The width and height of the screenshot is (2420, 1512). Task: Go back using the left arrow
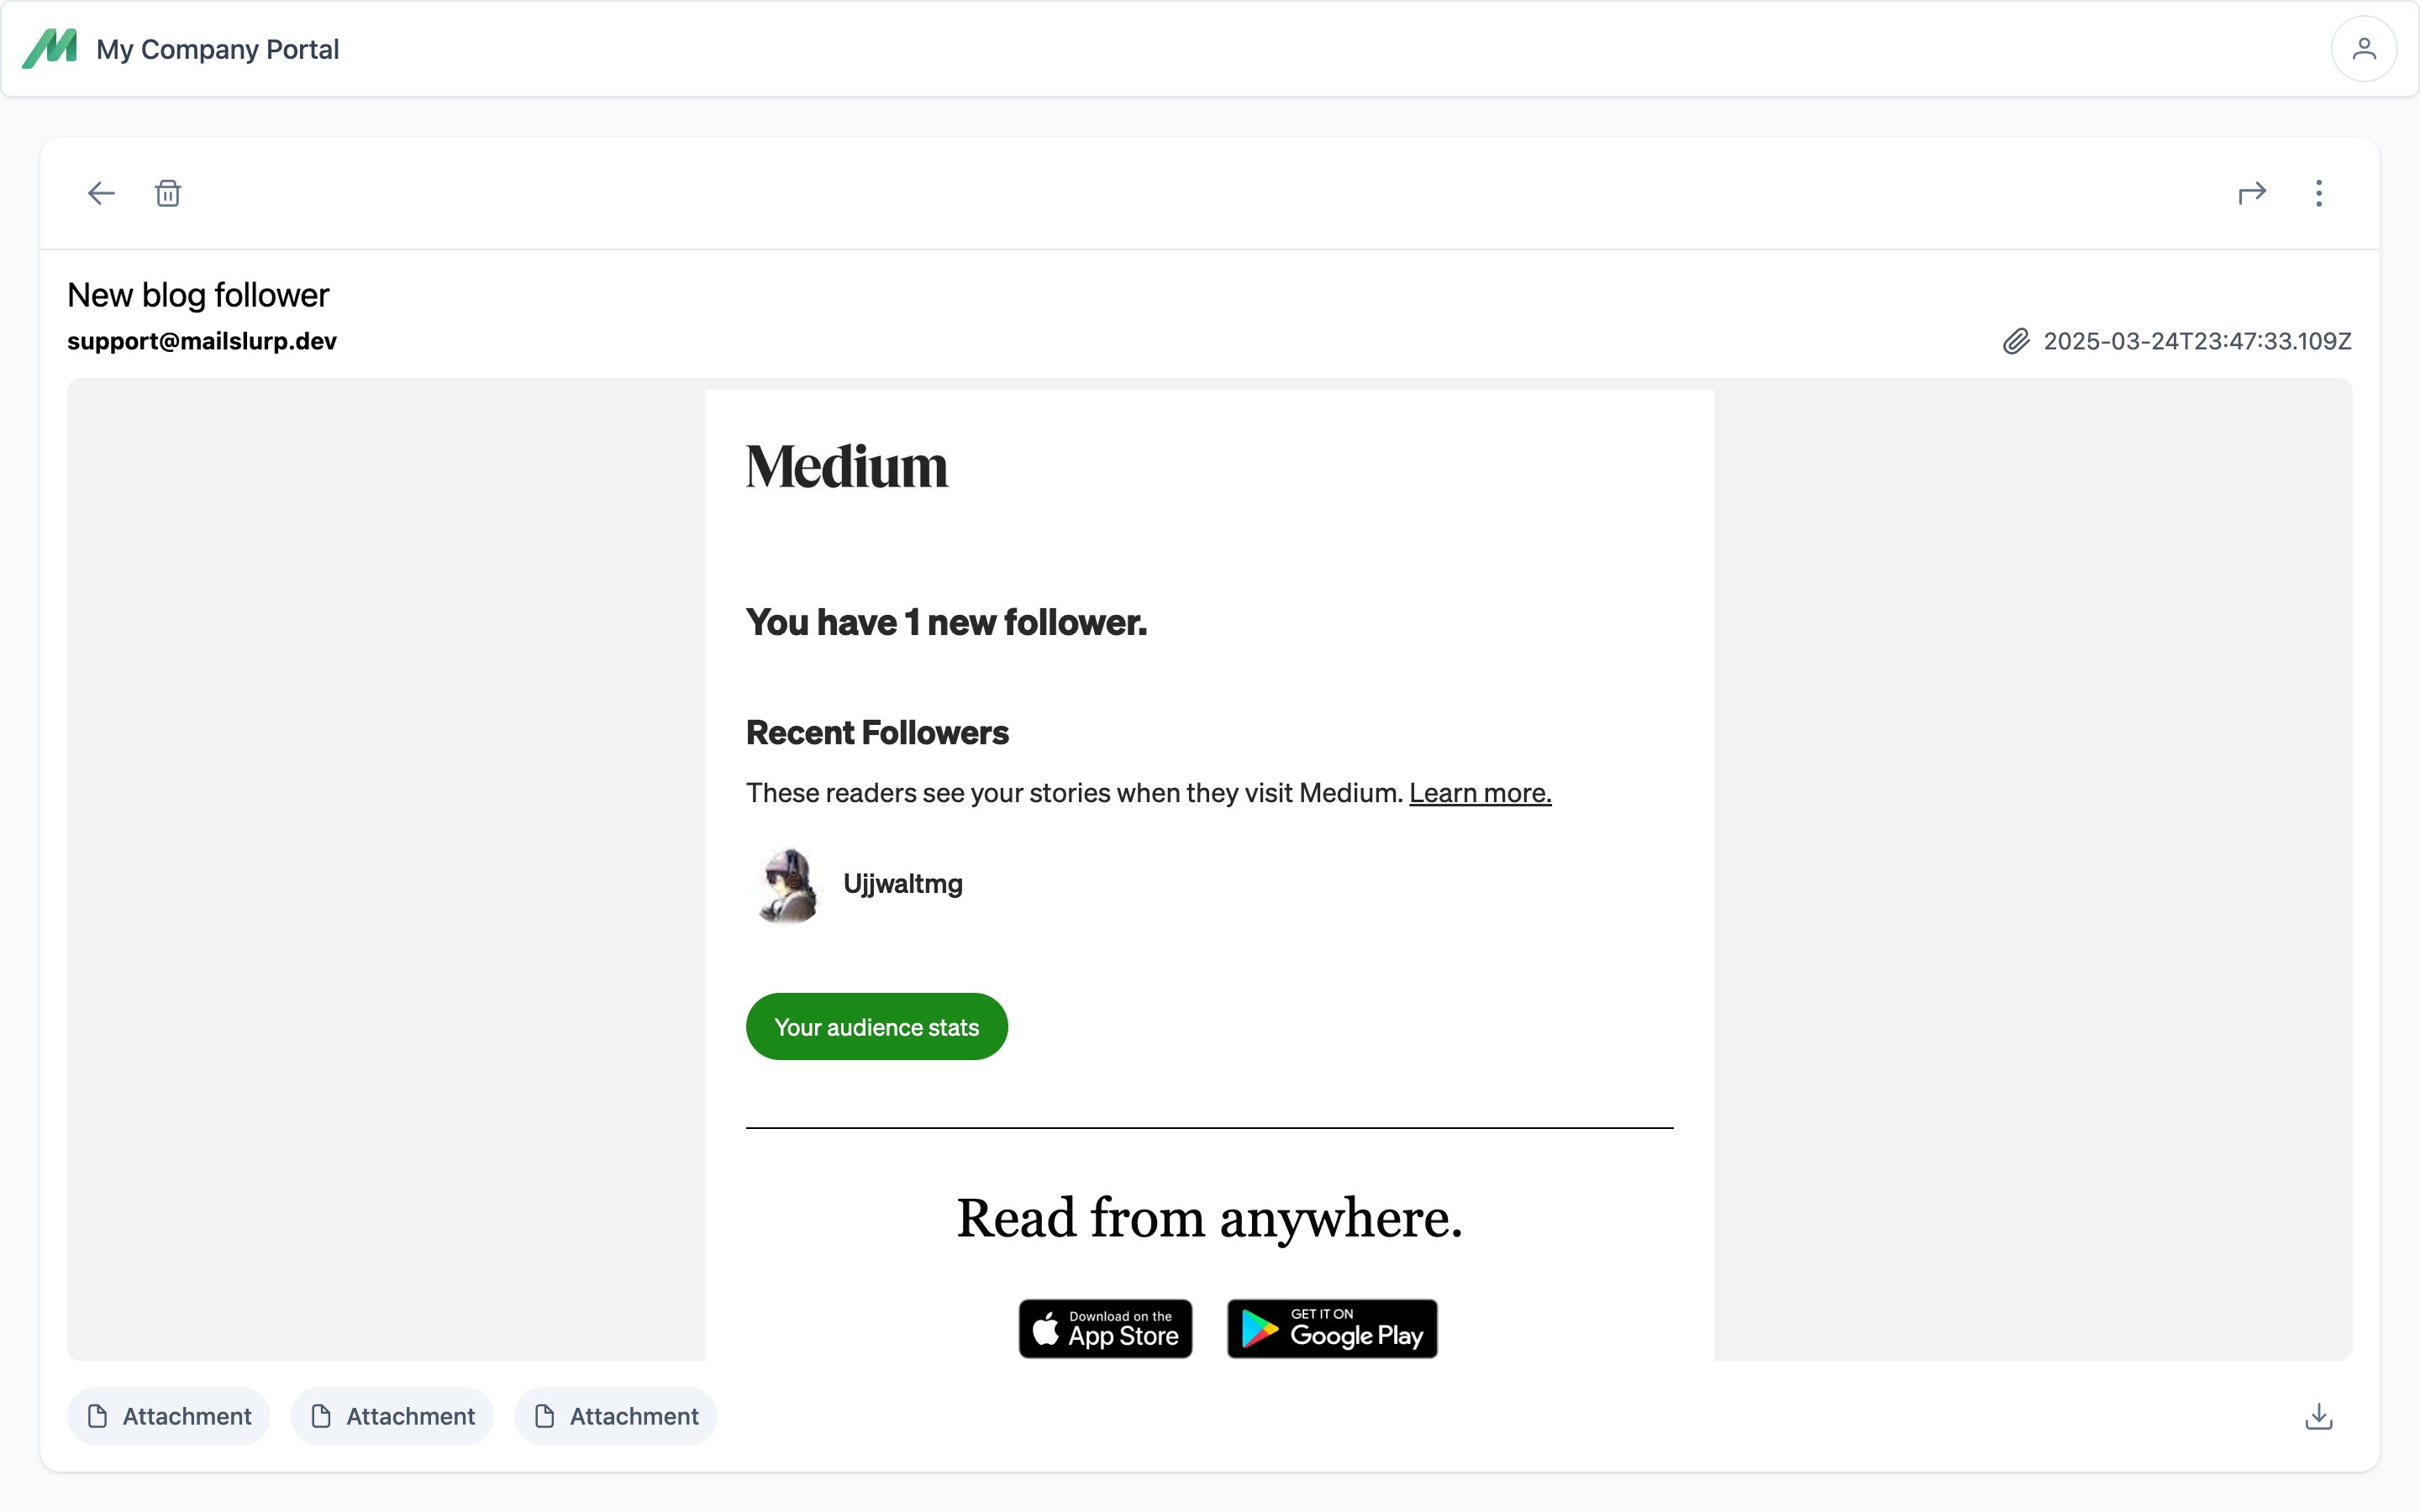click(101, 193)
